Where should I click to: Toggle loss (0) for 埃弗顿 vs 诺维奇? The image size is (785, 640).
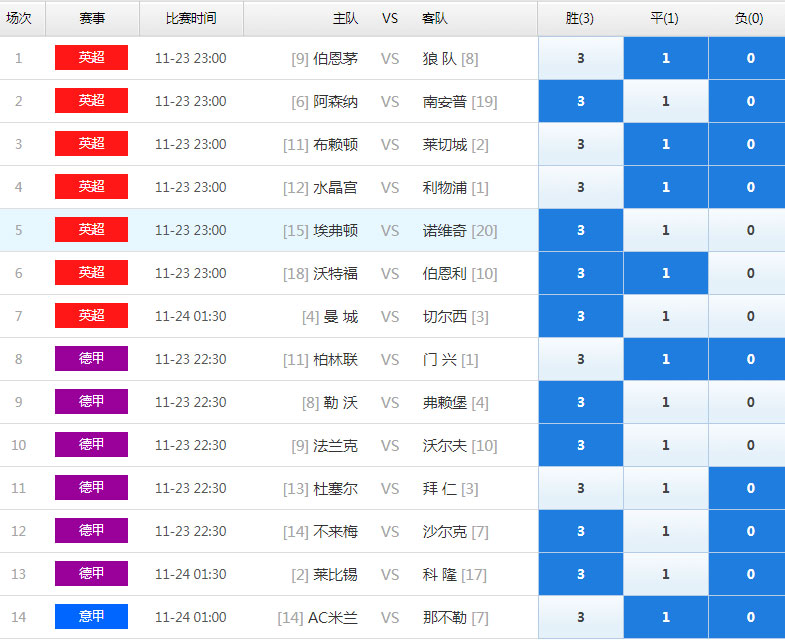pyautogui.click(x=747, y=230)
